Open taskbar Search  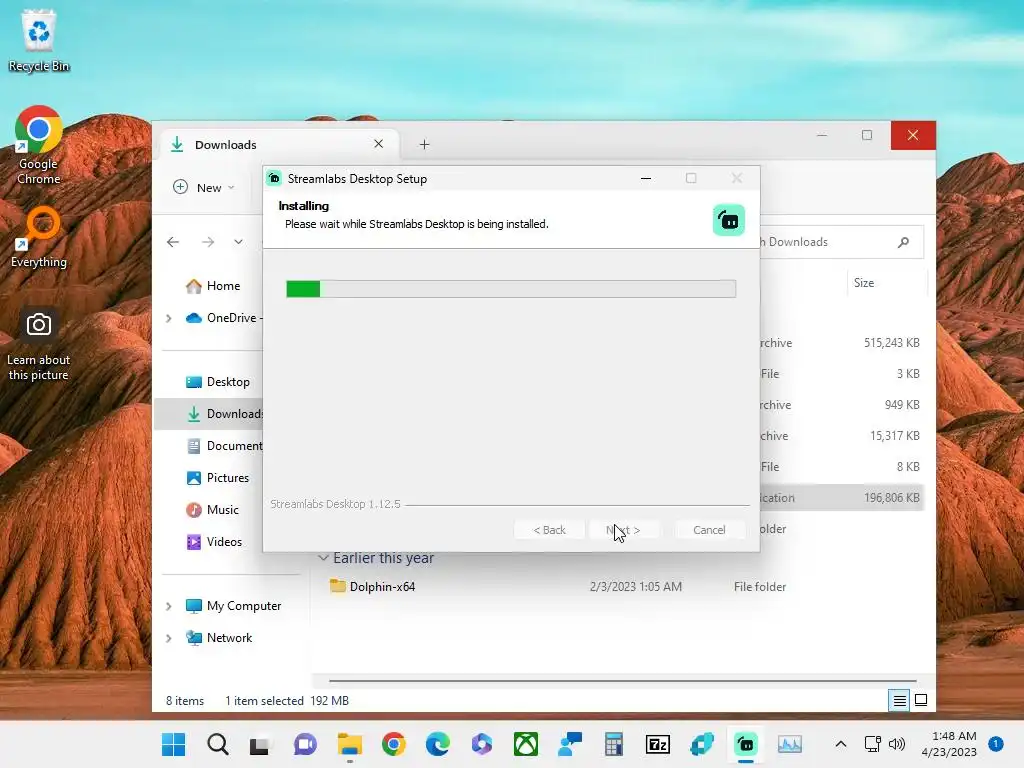point(217,744)
